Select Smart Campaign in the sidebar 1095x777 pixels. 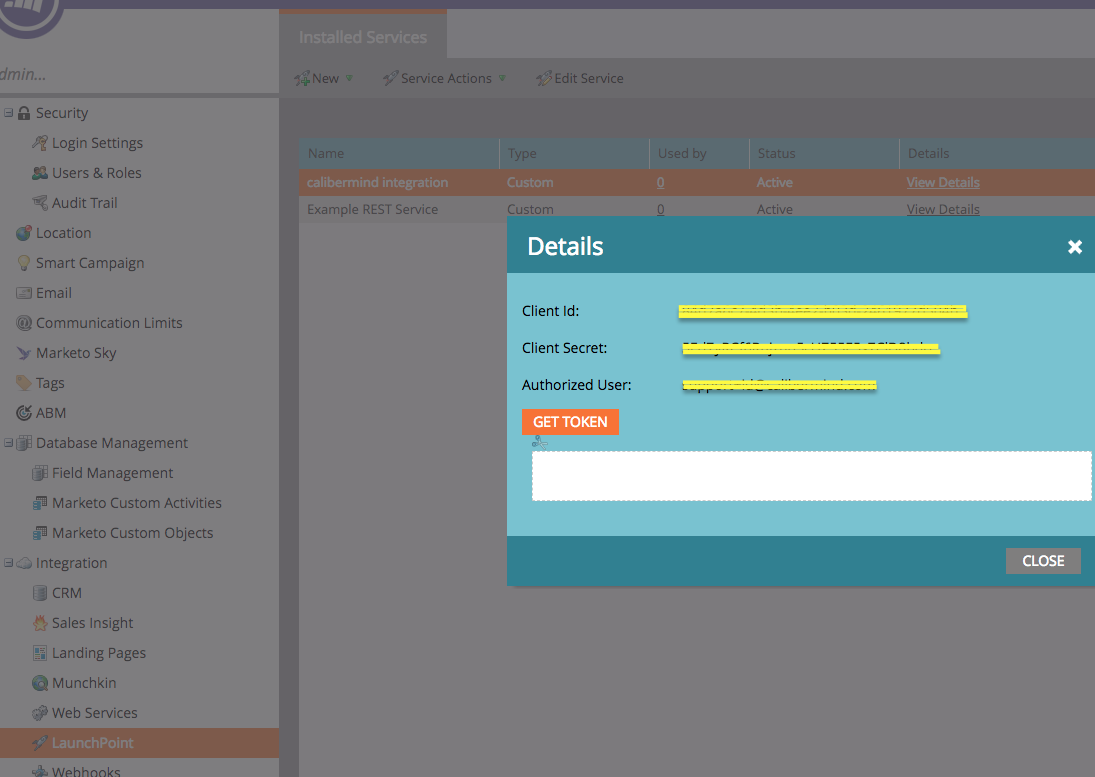pyautogui.click(x=90, y=263)
